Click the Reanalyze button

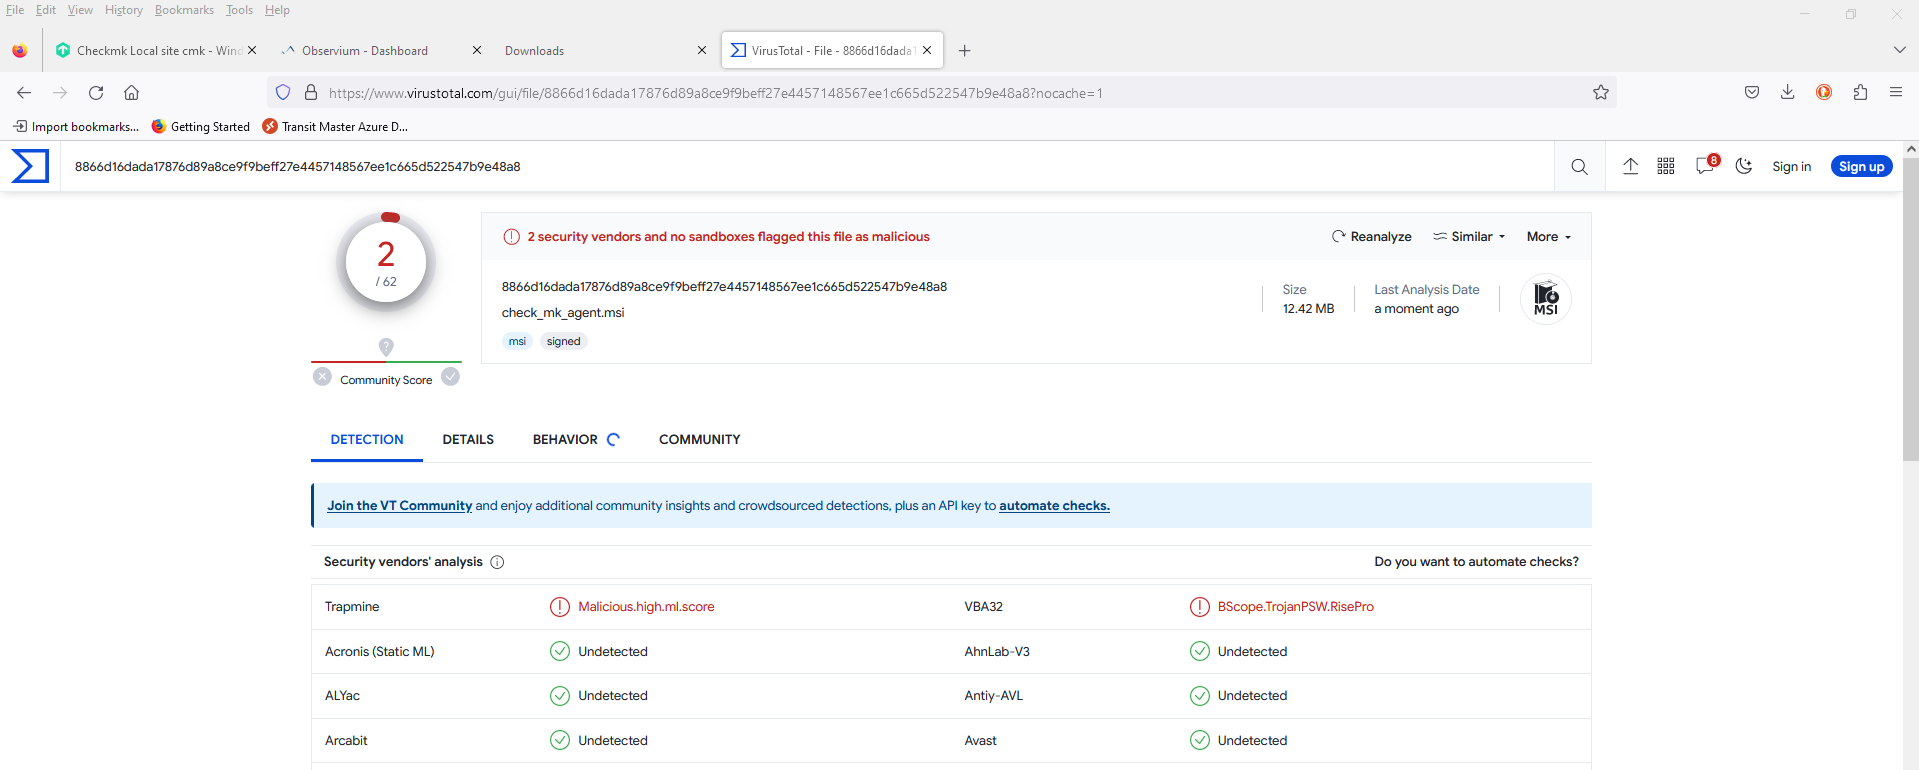point(1372,237)
